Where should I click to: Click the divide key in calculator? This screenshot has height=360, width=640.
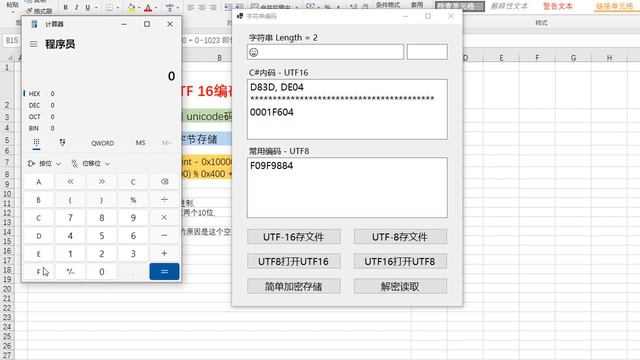pos(164,200)
